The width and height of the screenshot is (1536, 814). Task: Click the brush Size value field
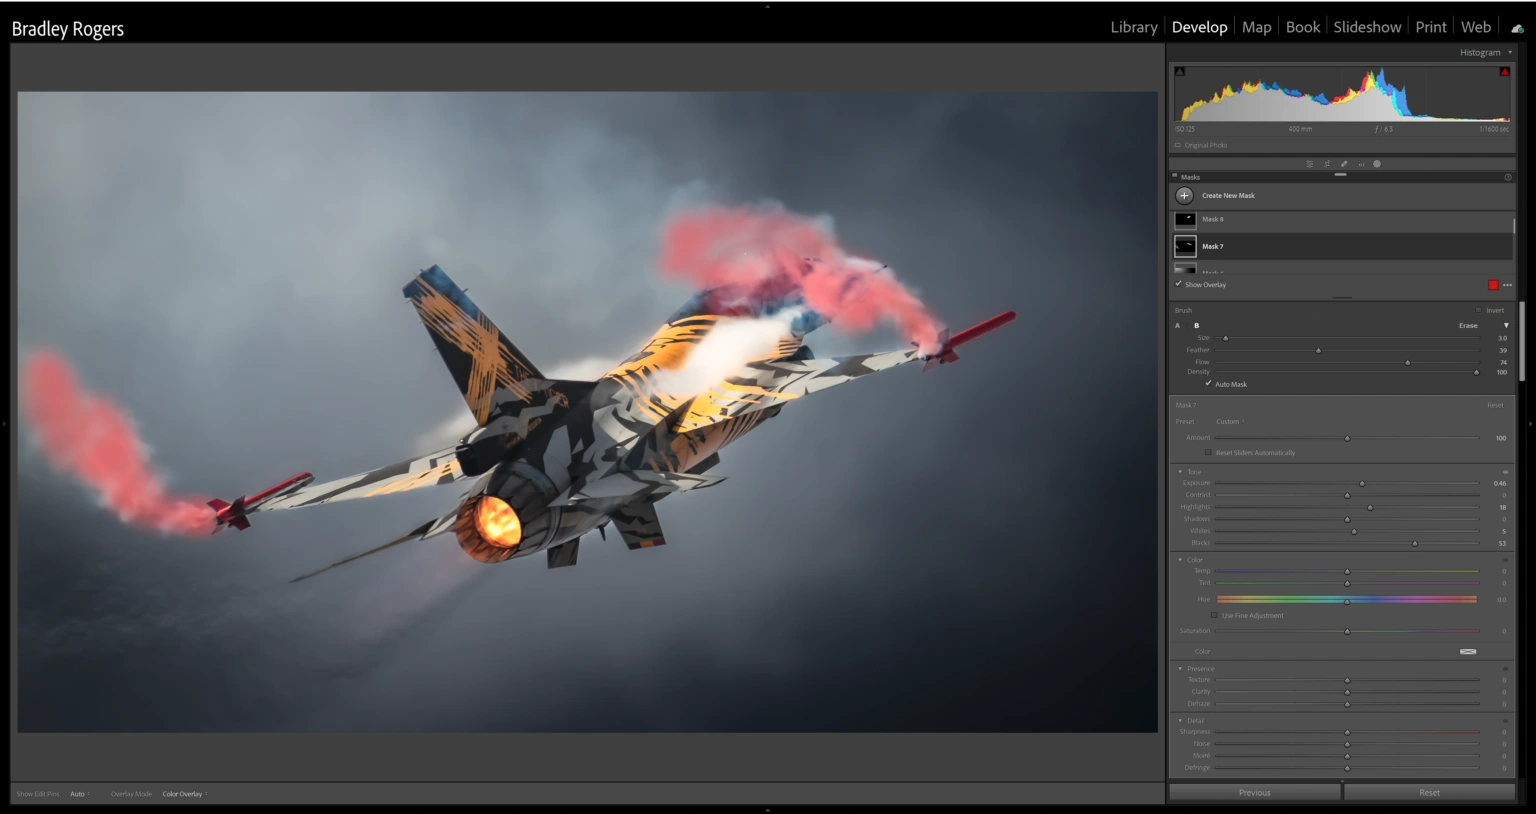tap(1502, 338)
